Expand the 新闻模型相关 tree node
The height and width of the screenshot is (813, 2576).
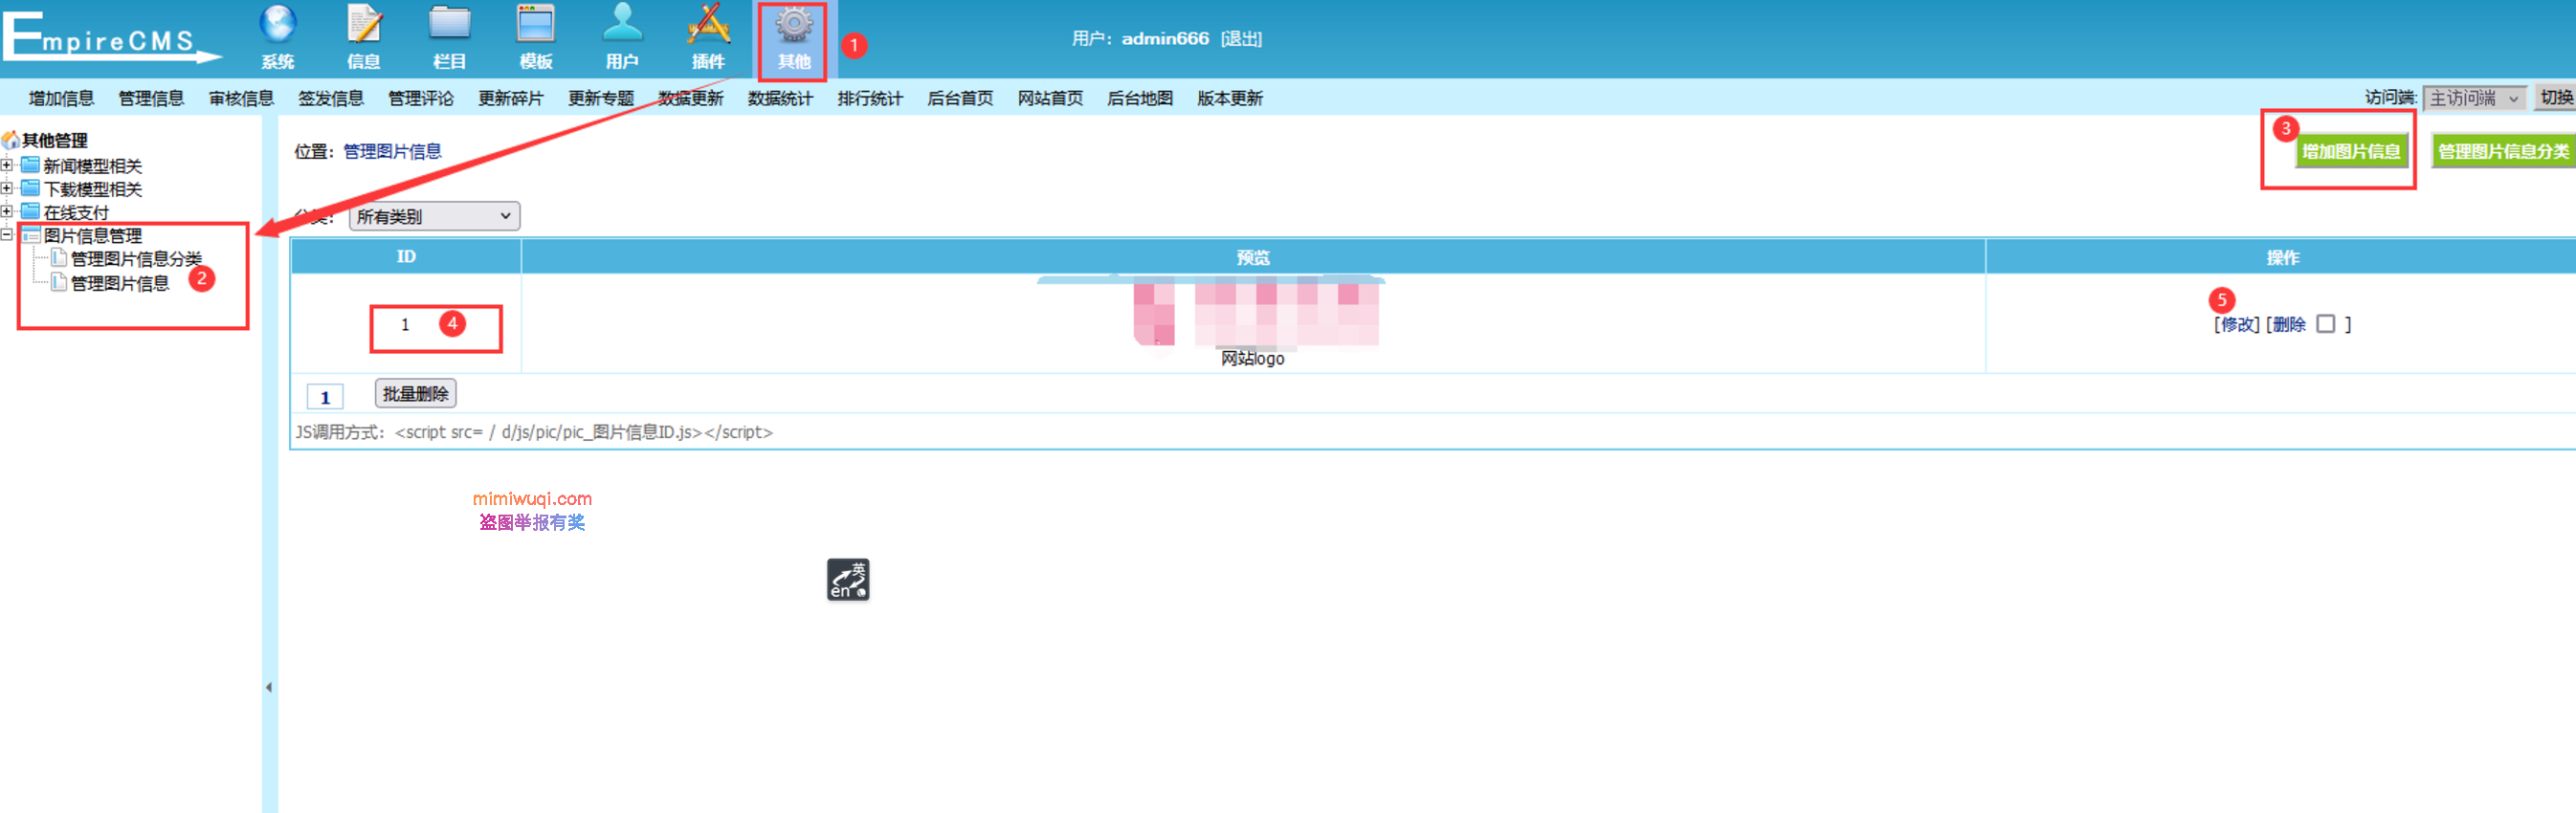coord(7,165)
